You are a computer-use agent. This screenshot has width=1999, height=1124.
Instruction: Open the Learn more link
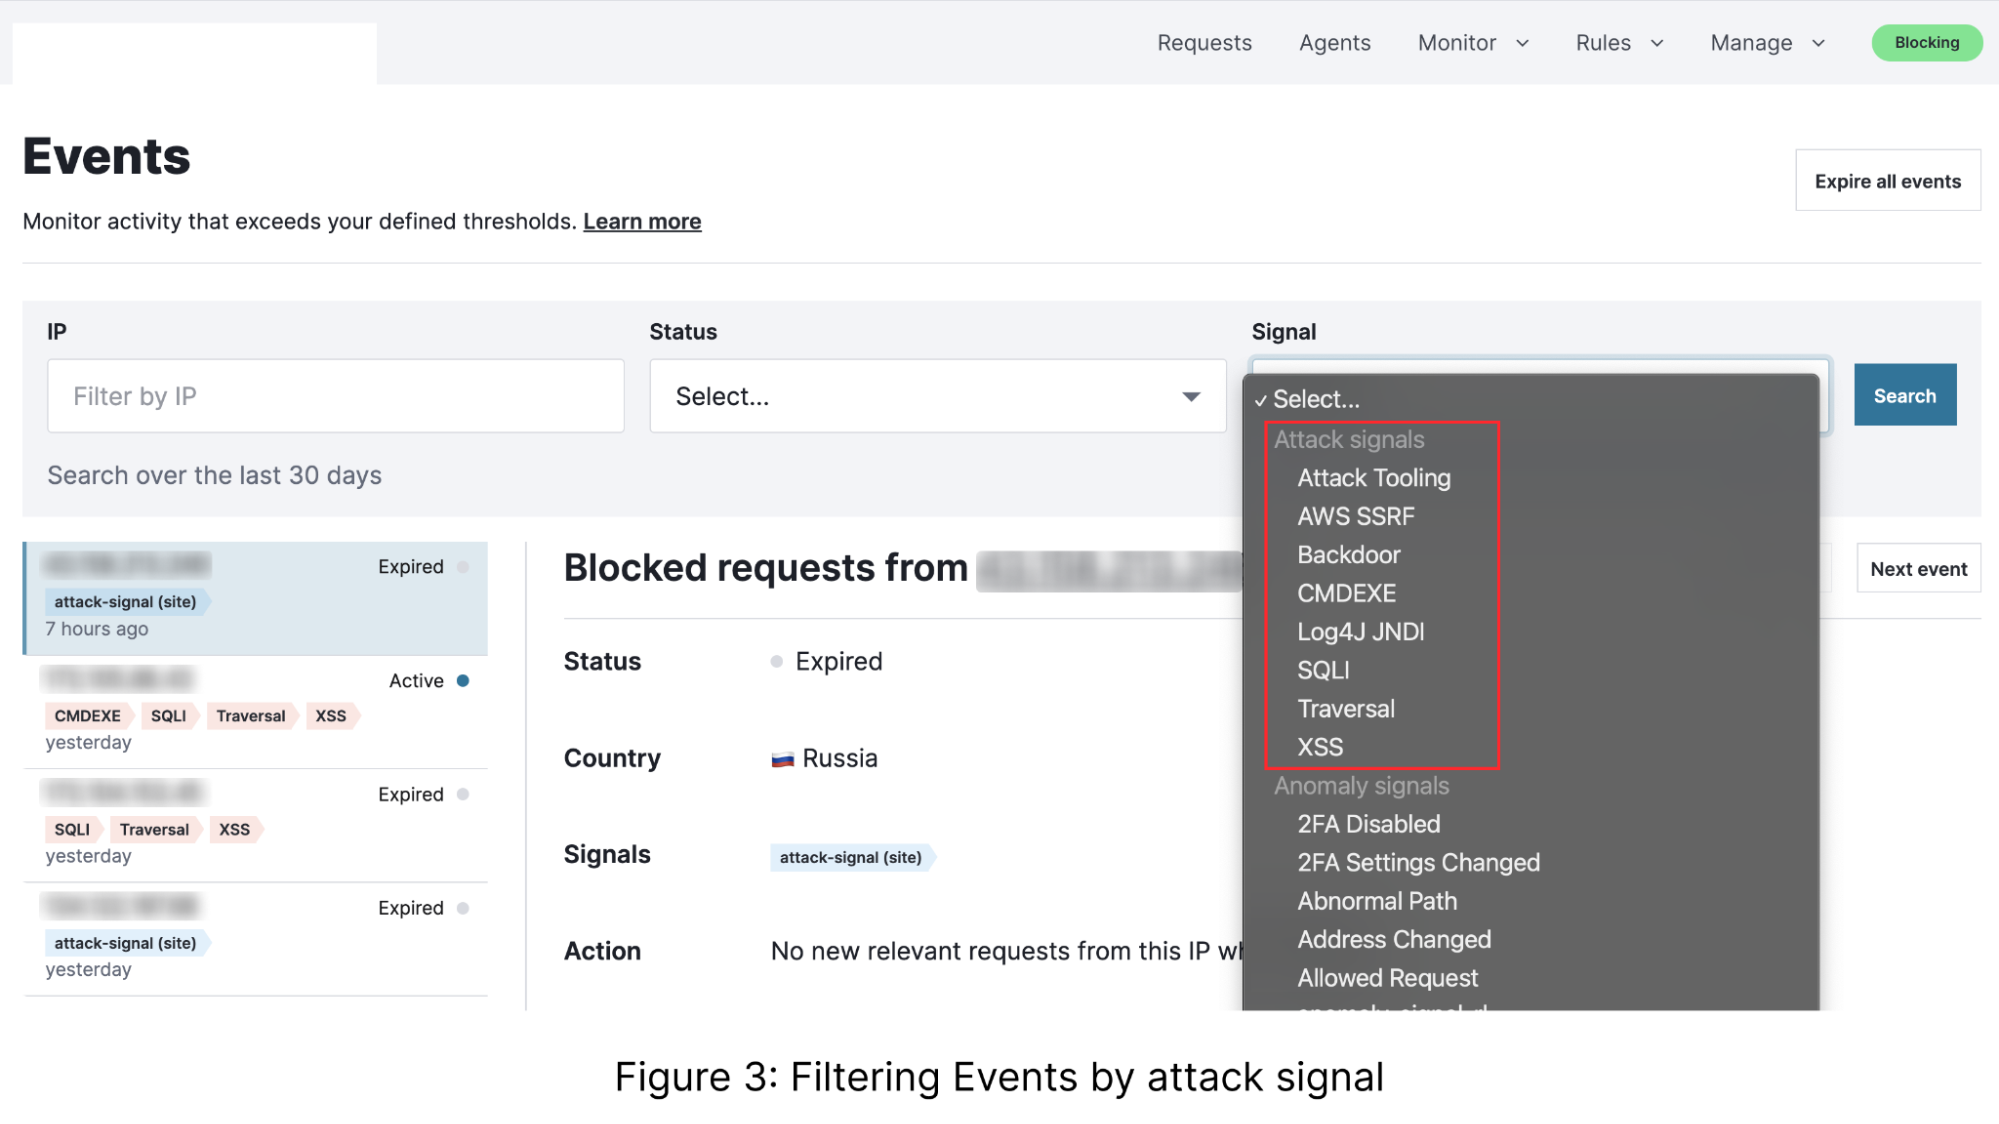641,221
